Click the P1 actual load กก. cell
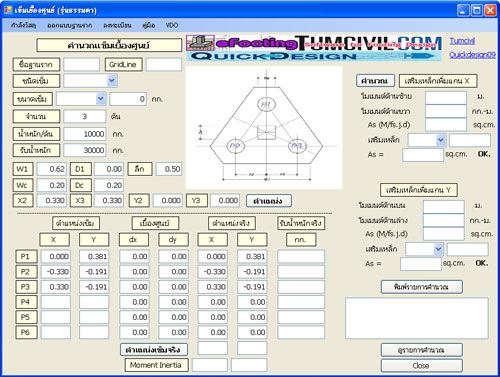Viewport: 500px width, 377px height. (x=301, y=256)
